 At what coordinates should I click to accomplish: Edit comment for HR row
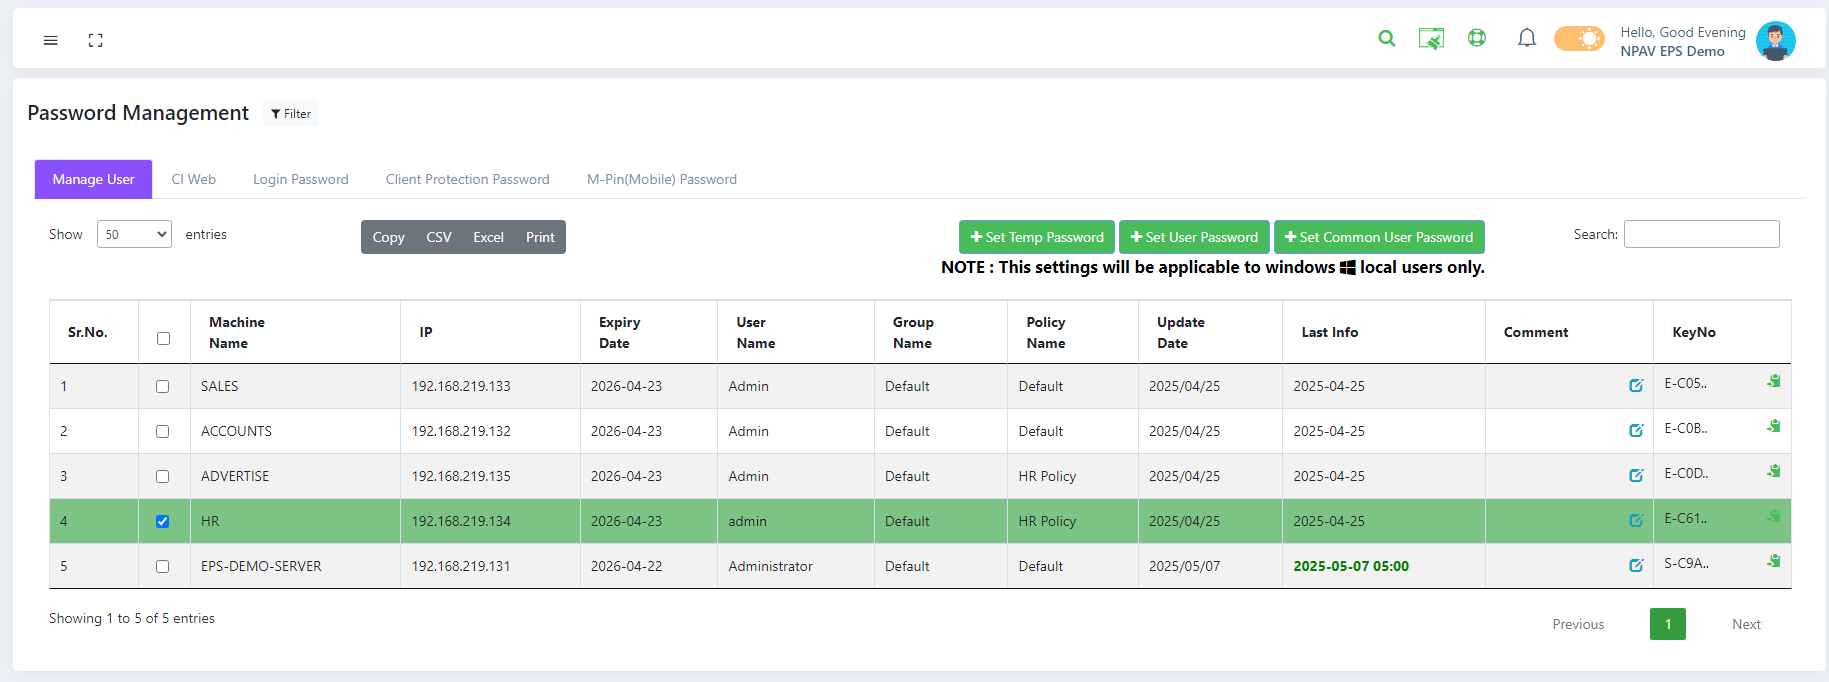(1636, 520)
